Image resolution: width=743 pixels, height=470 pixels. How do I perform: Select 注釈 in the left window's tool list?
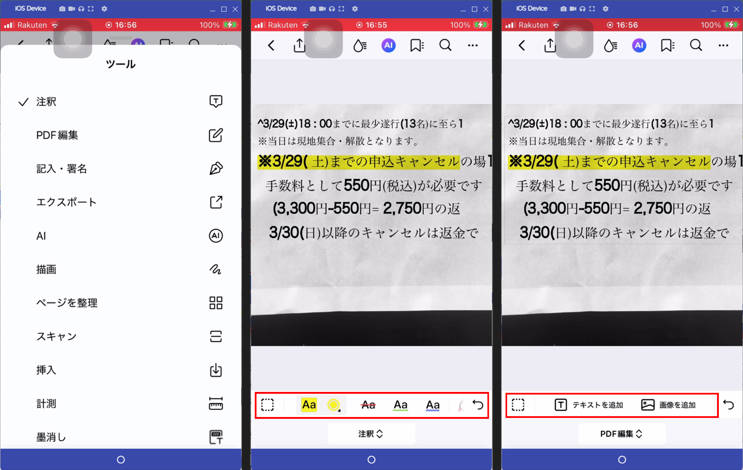[x=121, y=101]
